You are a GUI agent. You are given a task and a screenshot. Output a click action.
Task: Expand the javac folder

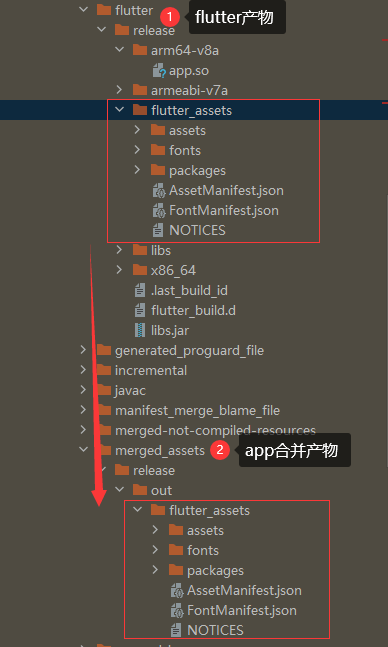[83, 390]
